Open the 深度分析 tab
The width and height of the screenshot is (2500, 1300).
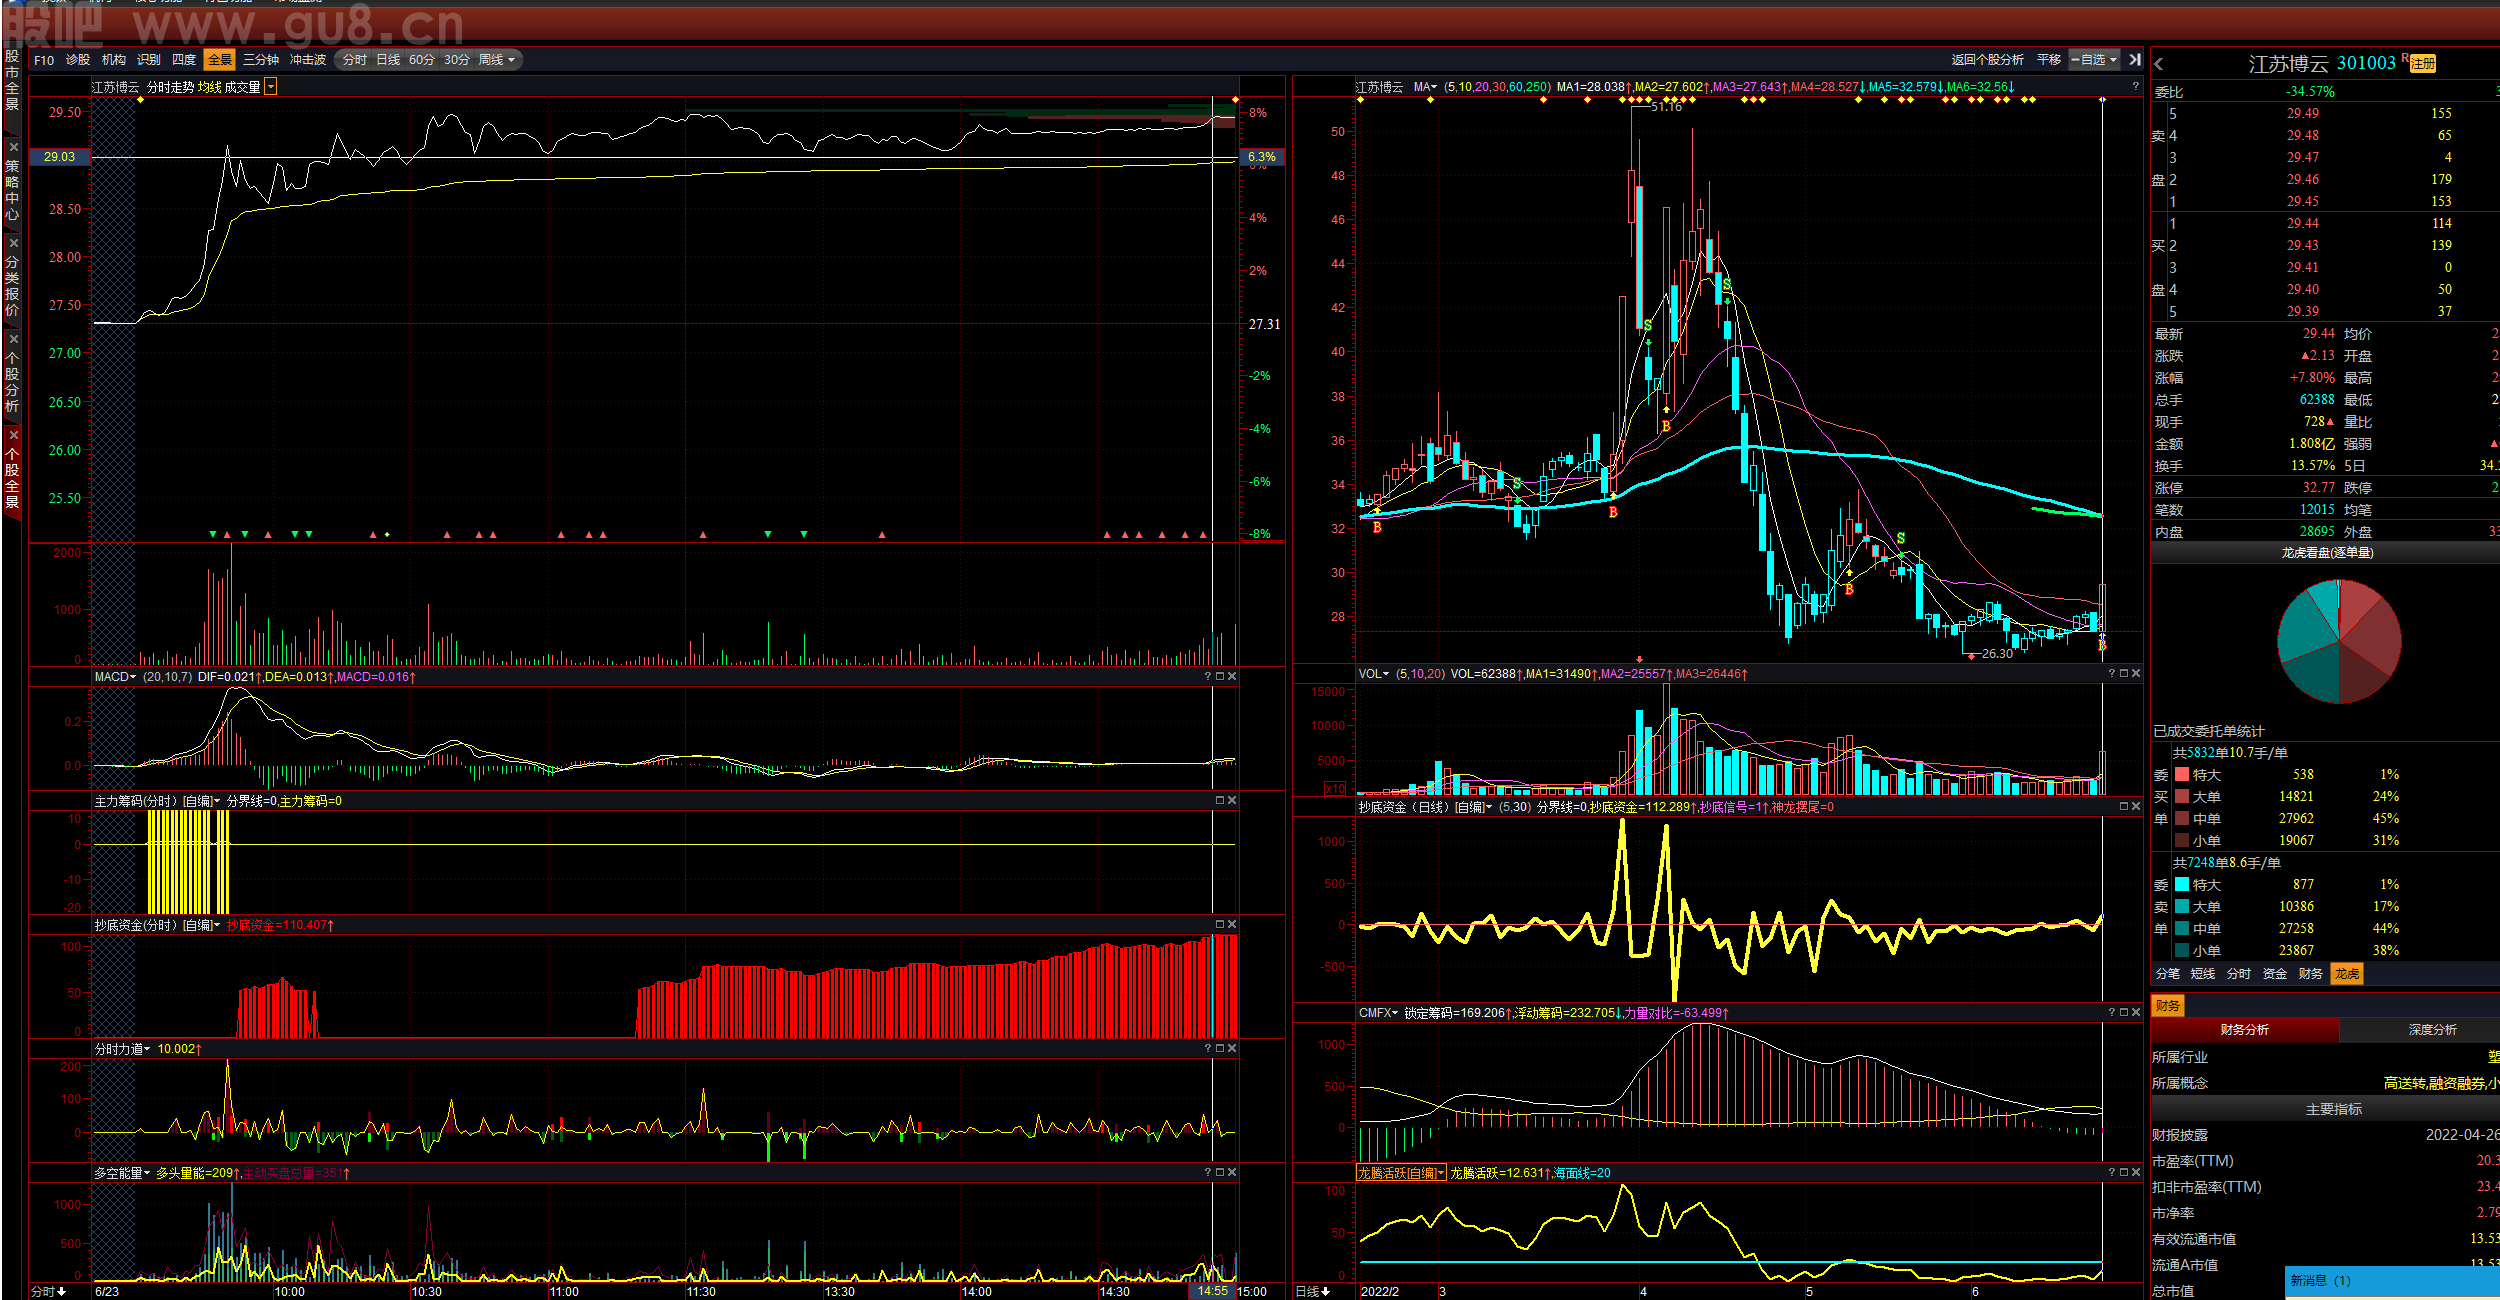coord(2432,1029)
